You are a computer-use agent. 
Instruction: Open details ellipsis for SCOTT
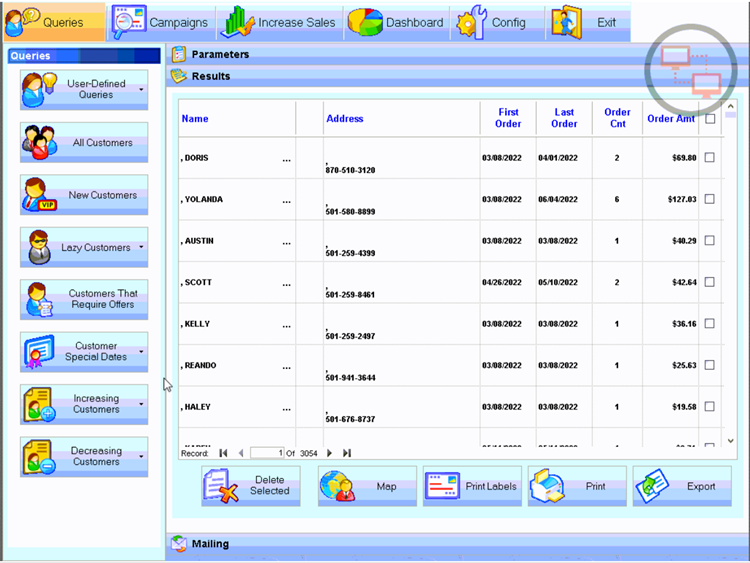click(287, 285)
